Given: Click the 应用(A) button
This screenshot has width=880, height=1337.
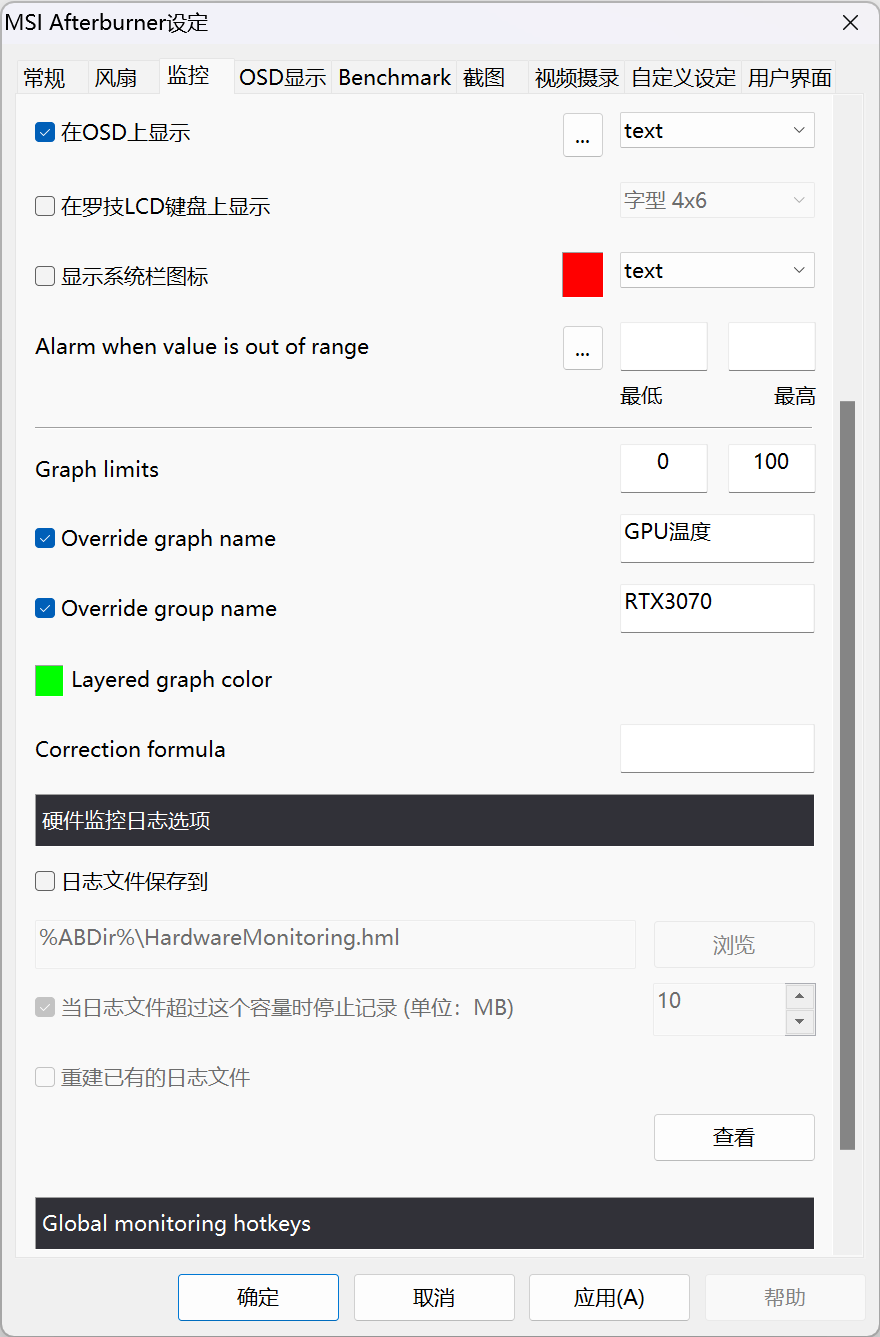Looking at the screenshot, I should pos(609,1297).
